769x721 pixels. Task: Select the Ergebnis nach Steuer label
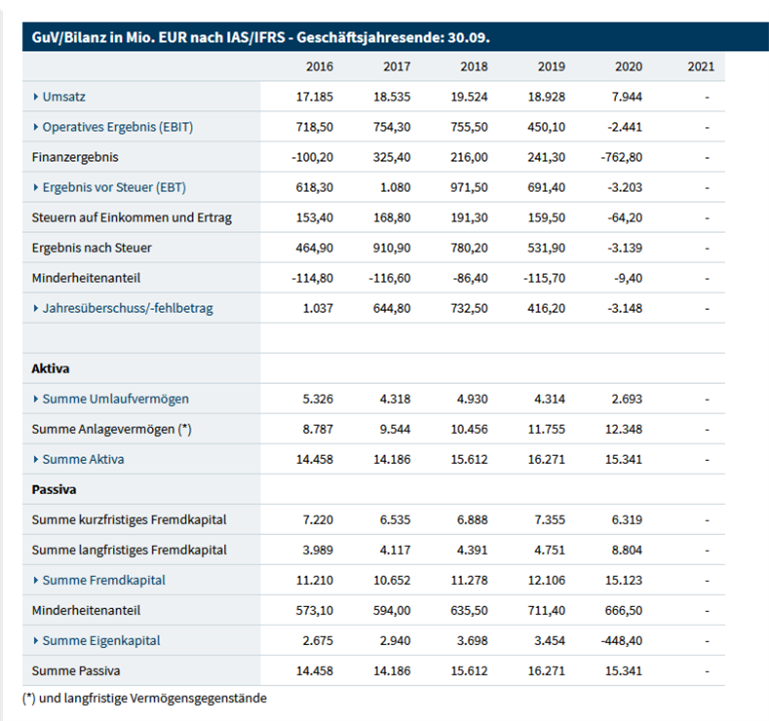tap(92, 248)
